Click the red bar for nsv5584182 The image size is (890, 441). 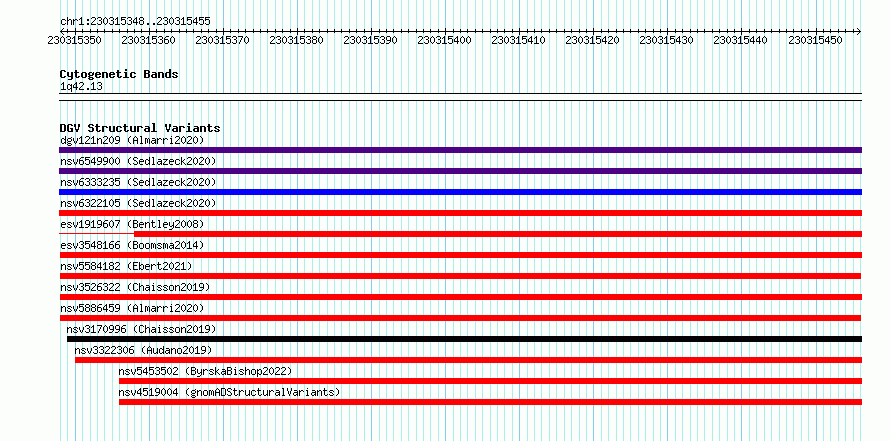click(460, 276)
